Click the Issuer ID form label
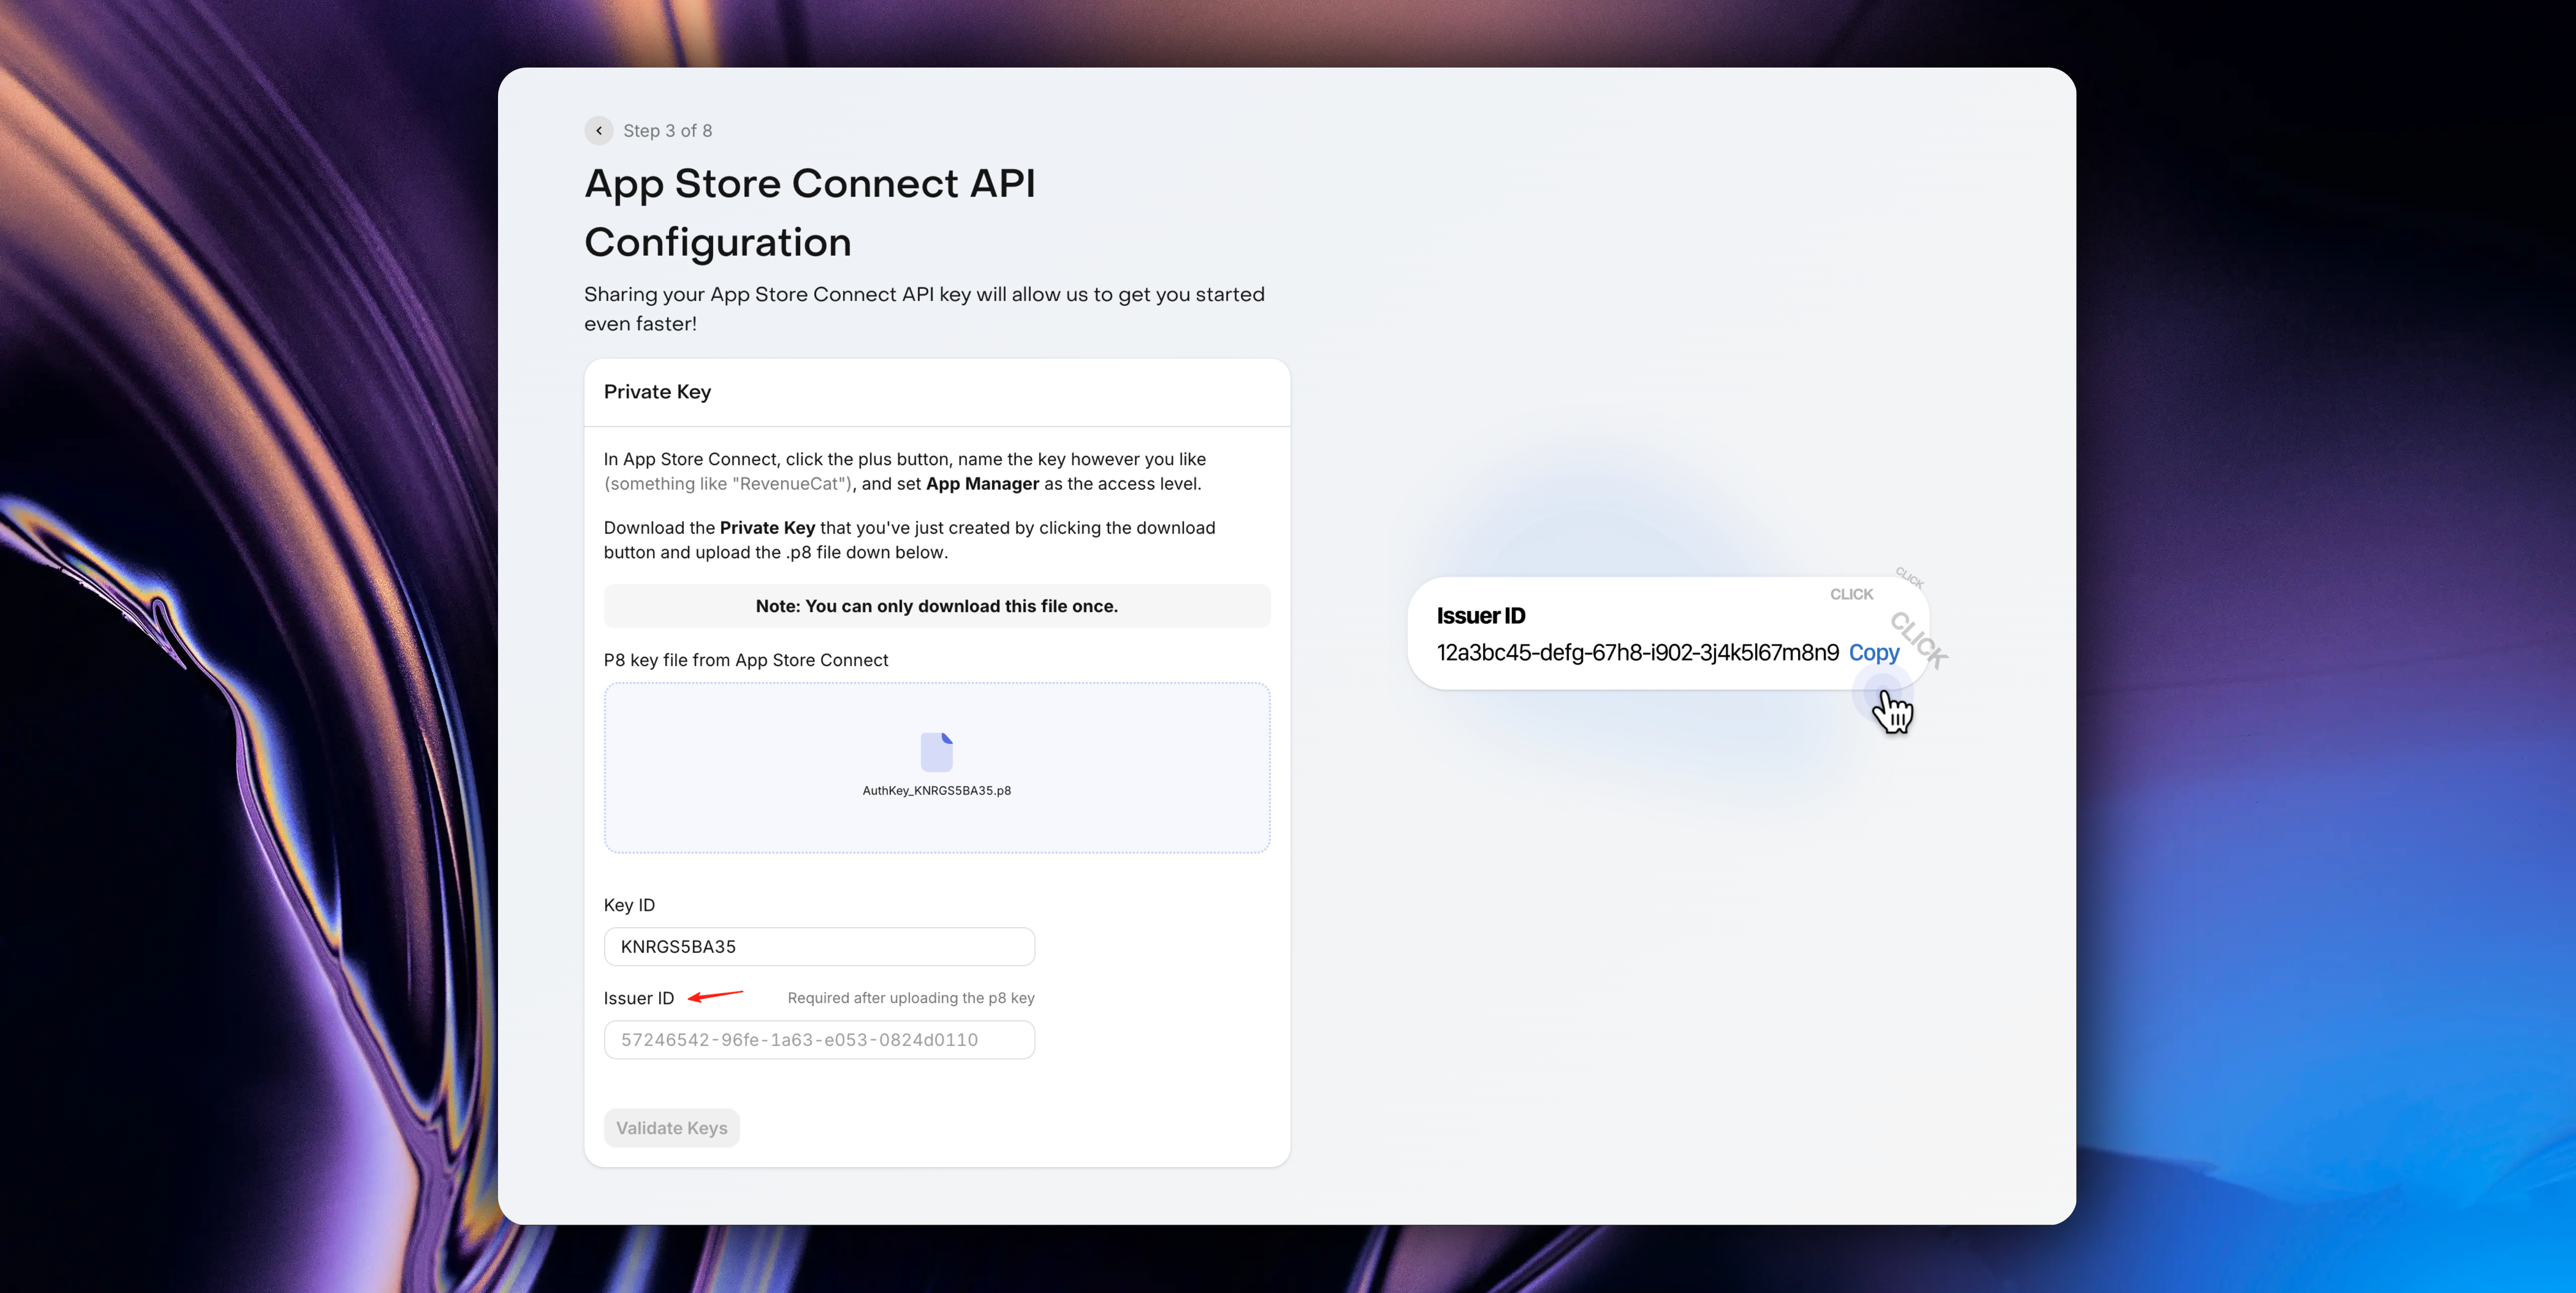 click(638, 998)
